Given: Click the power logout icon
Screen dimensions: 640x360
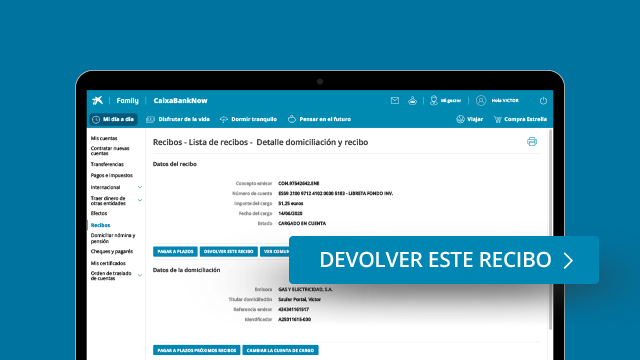Looking at the screenshot, I should (543, 100).
